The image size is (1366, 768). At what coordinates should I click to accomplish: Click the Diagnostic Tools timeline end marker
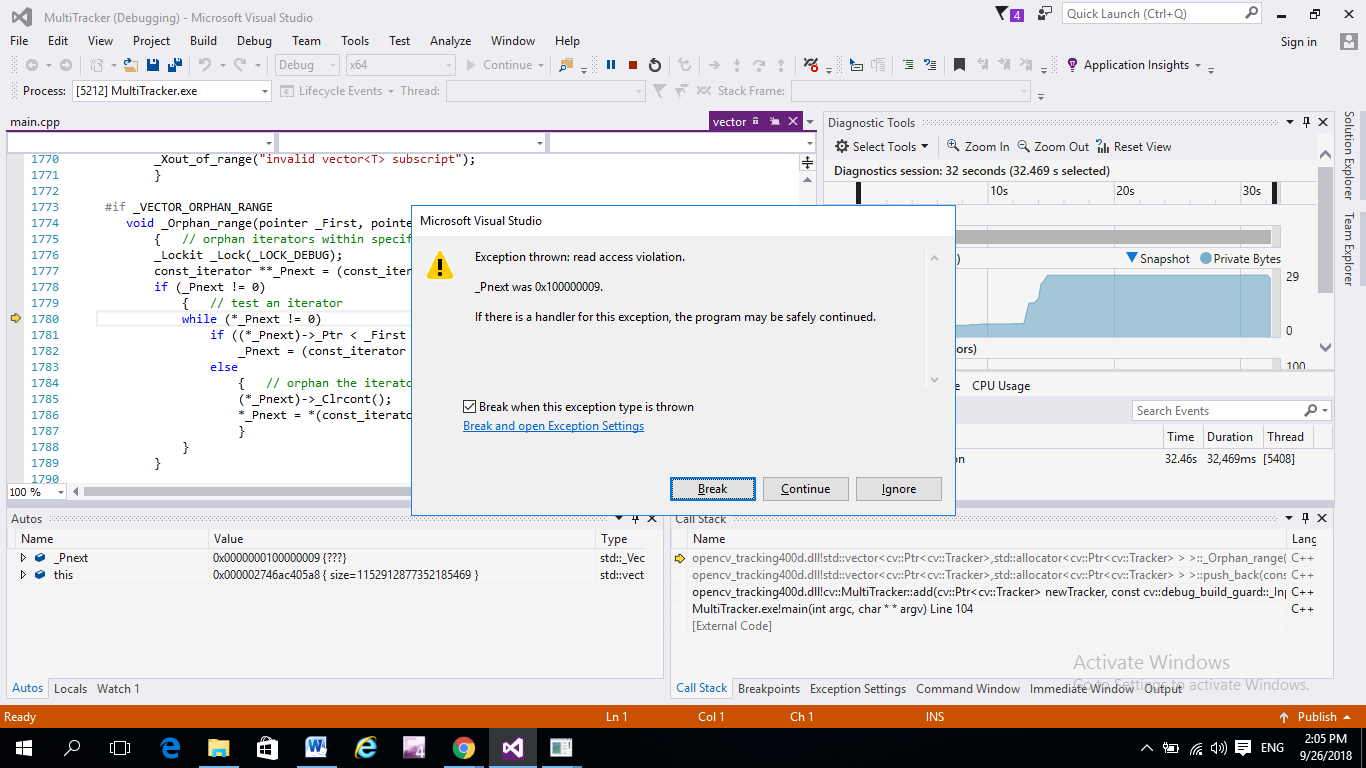[x=1274, y=192]
